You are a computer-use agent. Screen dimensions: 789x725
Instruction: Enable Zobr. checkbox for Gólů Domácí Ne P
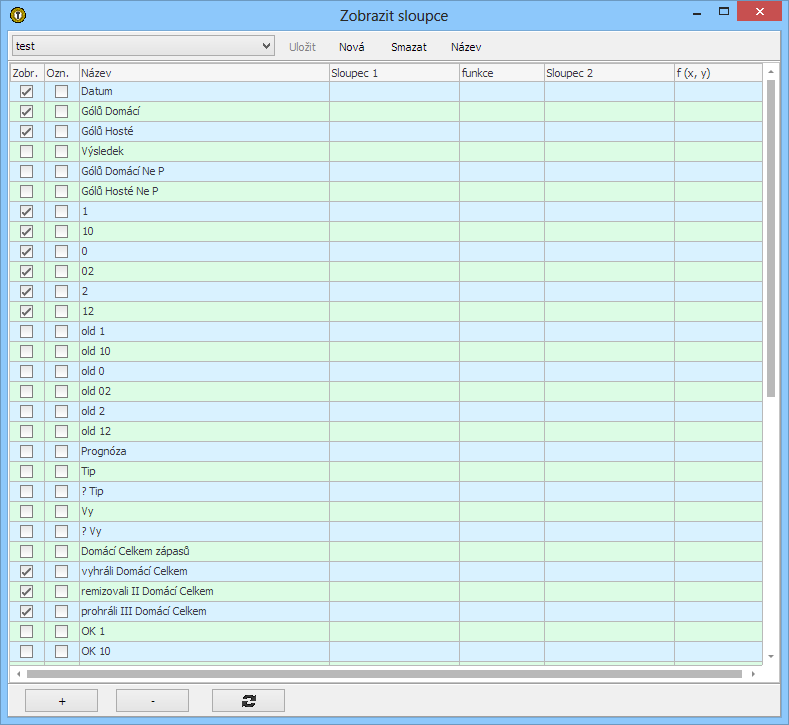27,171
